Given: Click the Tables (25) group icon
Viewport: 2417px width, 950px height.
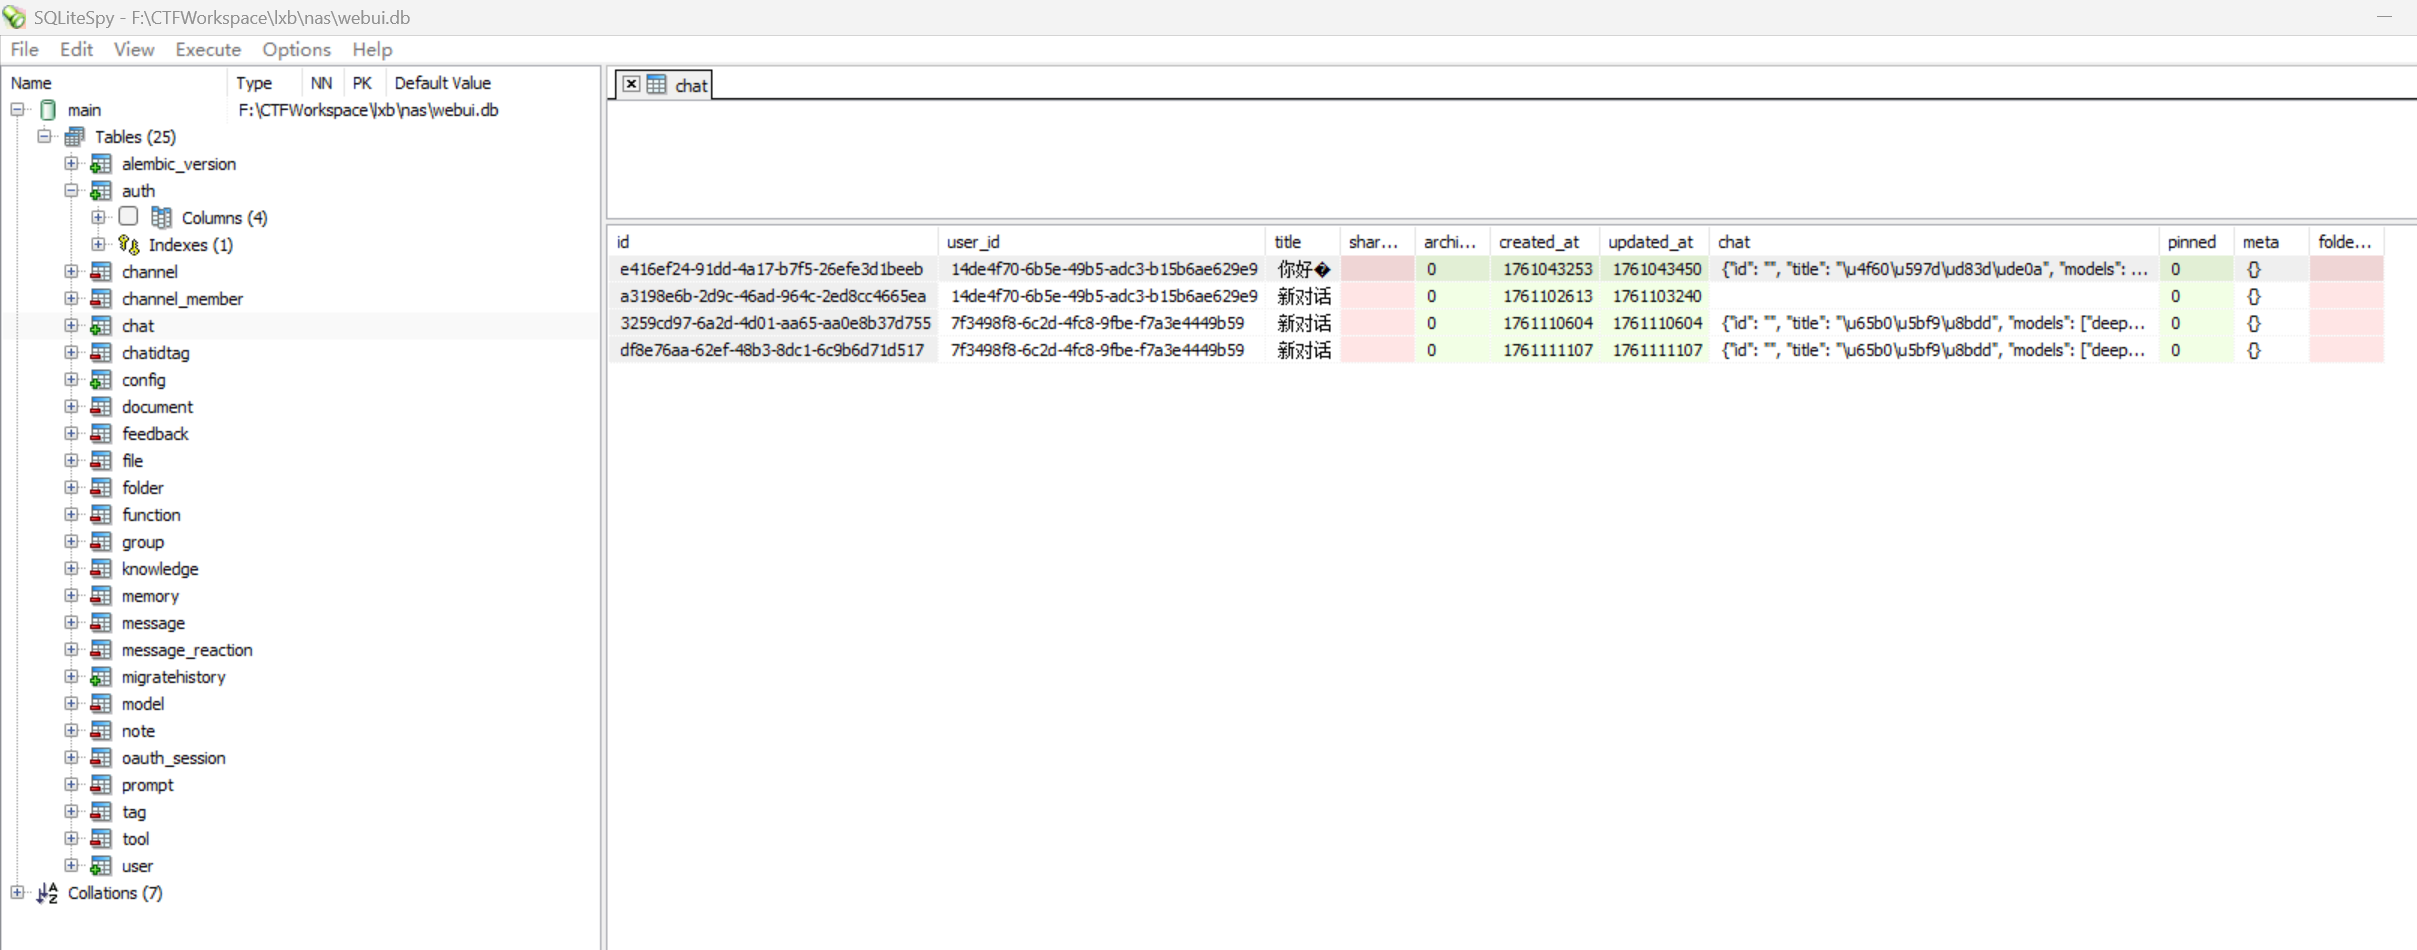Looking at the screenshot, I should pyautogui.click(x=75, y=137).
